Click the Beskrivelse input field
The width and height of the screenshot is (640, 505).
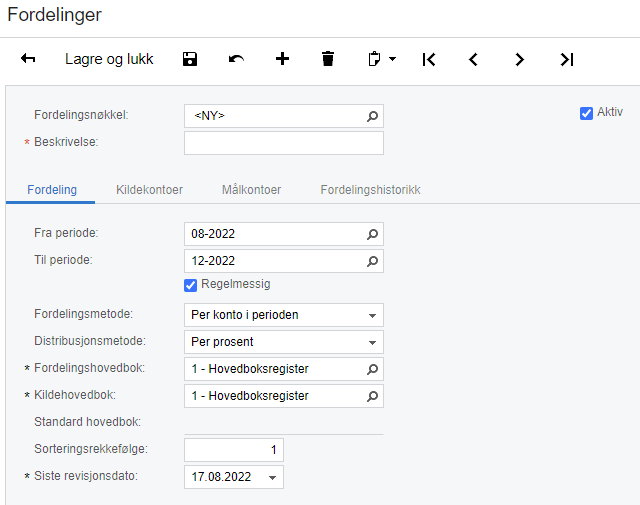click(284, 143)
